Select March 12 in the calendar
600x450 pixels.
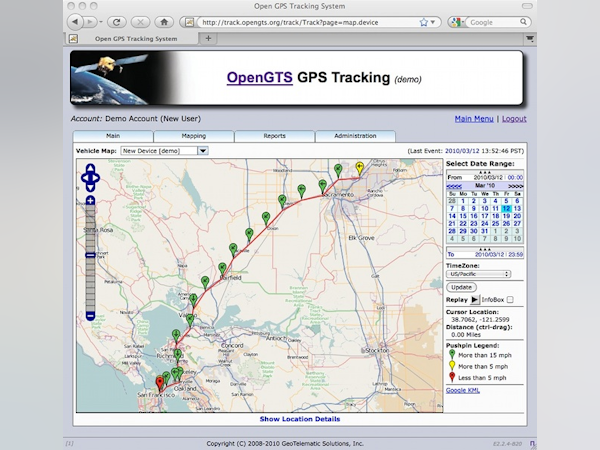tap(506, 209)
